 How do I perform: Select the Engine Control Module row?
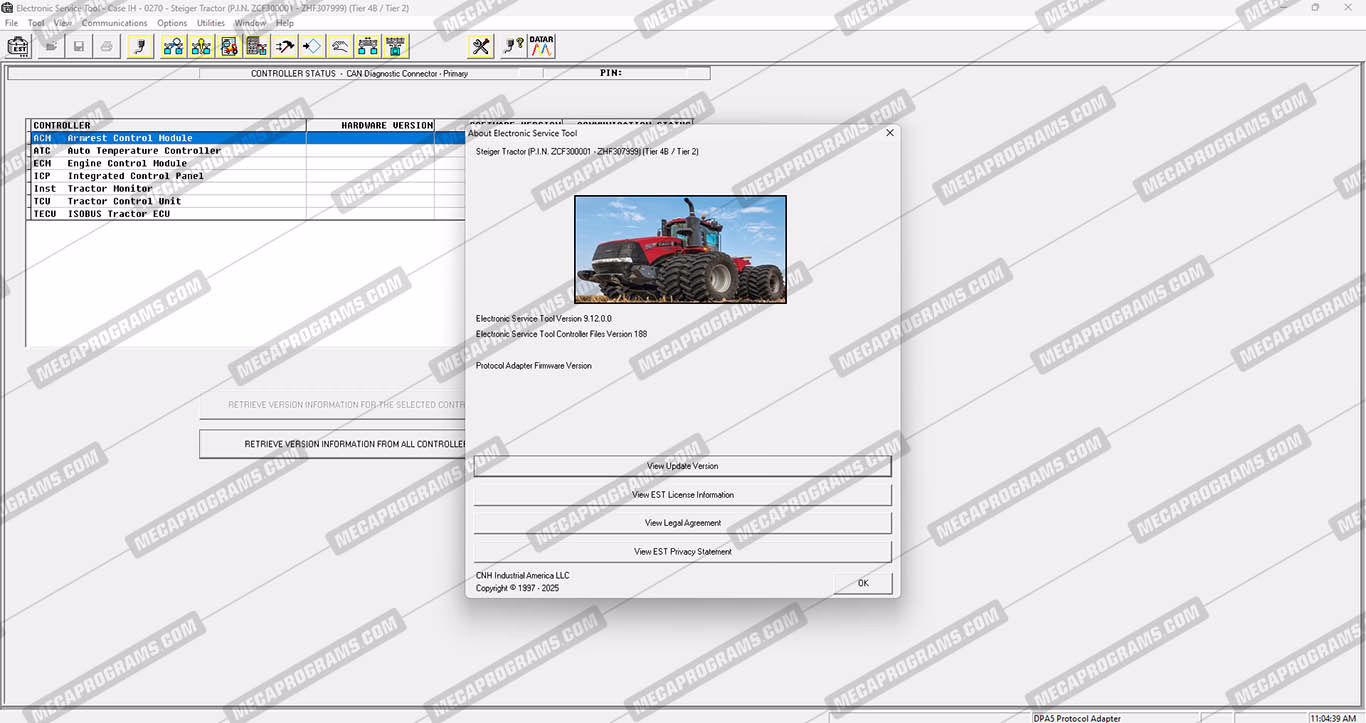[x=127, y=163]
